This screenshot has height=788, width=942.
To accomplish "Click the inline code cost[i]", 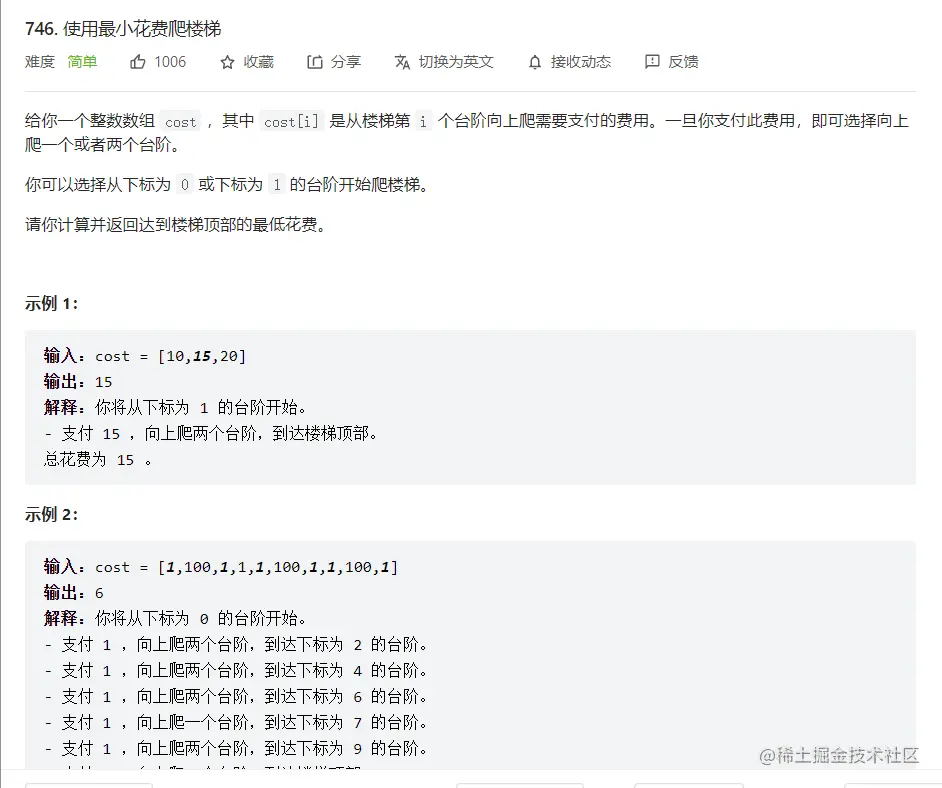I will (291, 121).
